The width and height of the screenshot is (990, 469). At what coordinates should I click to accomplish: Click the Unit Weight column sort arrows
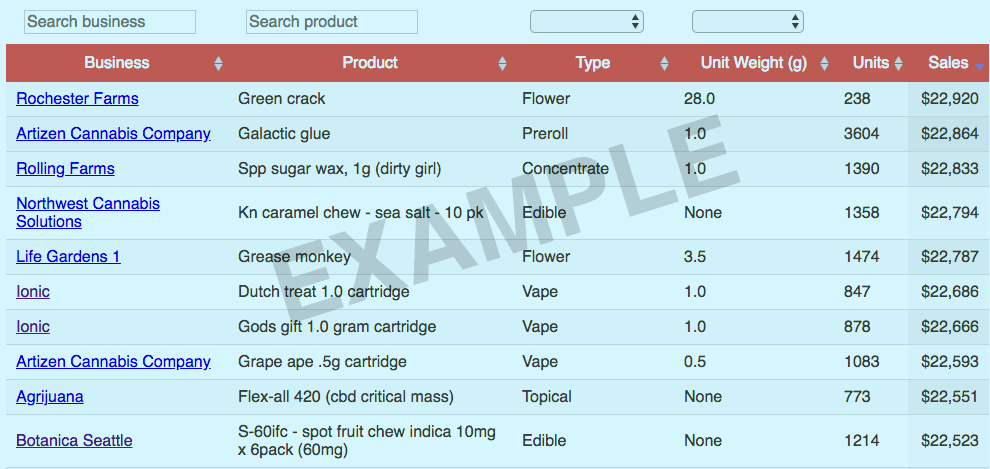point(824,63)
